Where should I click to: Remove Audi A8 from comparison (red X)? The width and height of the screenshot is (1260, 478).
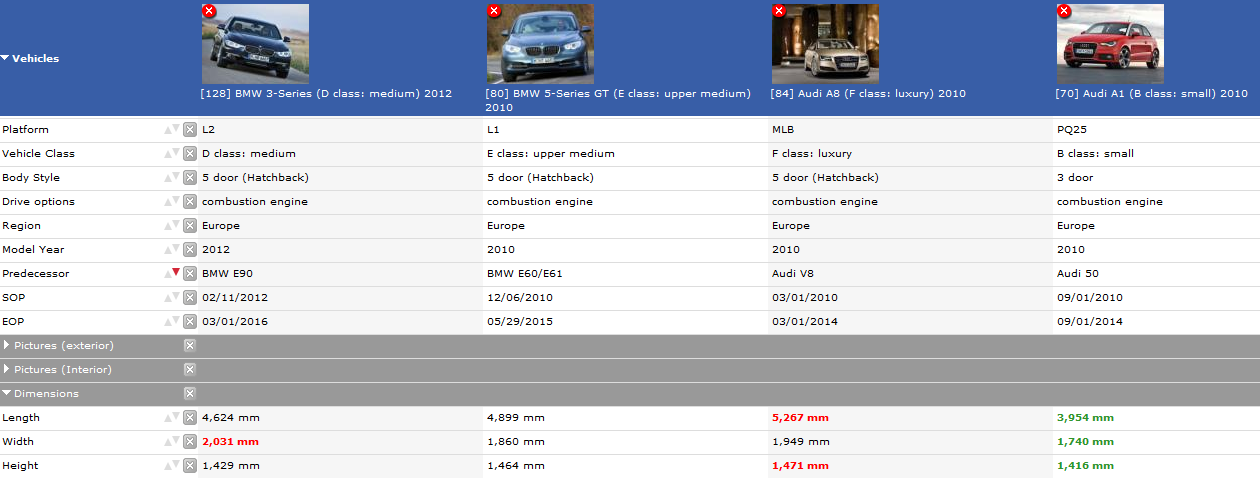pyautogui.click(x=778, y=11)
